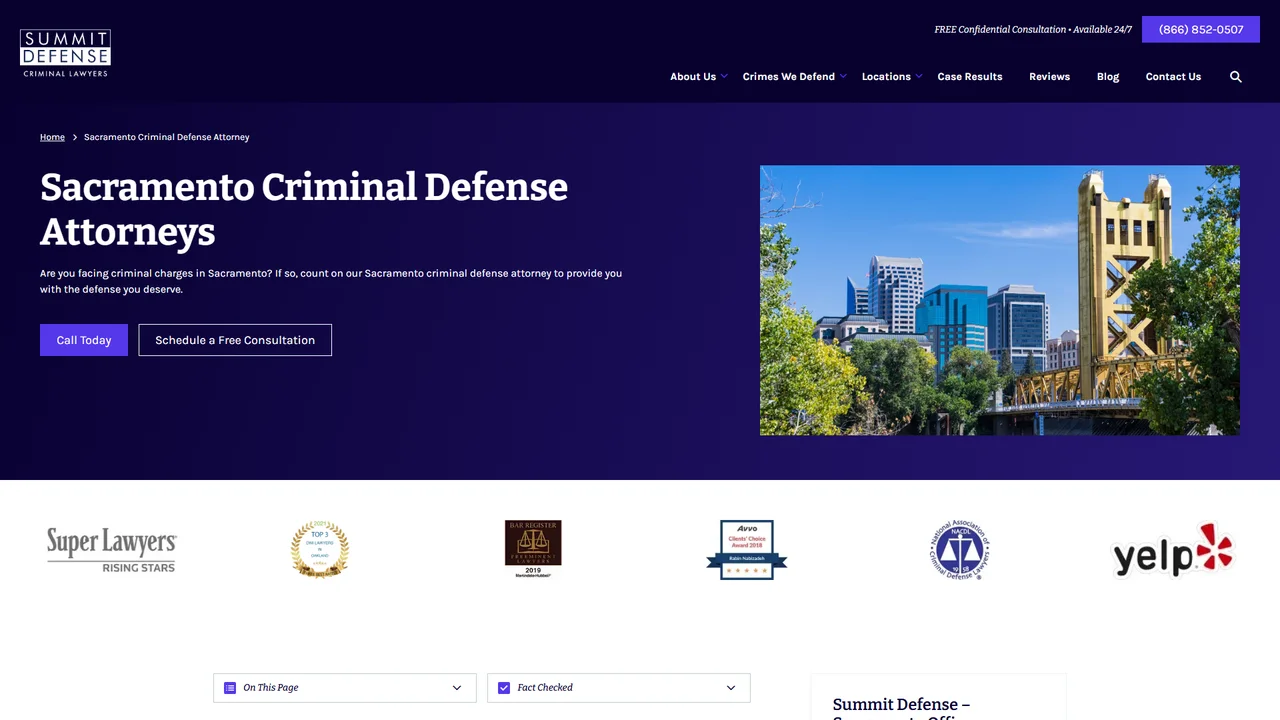Open the site search magnifier icon
Screen dimensions: 1280x720
1236,77
